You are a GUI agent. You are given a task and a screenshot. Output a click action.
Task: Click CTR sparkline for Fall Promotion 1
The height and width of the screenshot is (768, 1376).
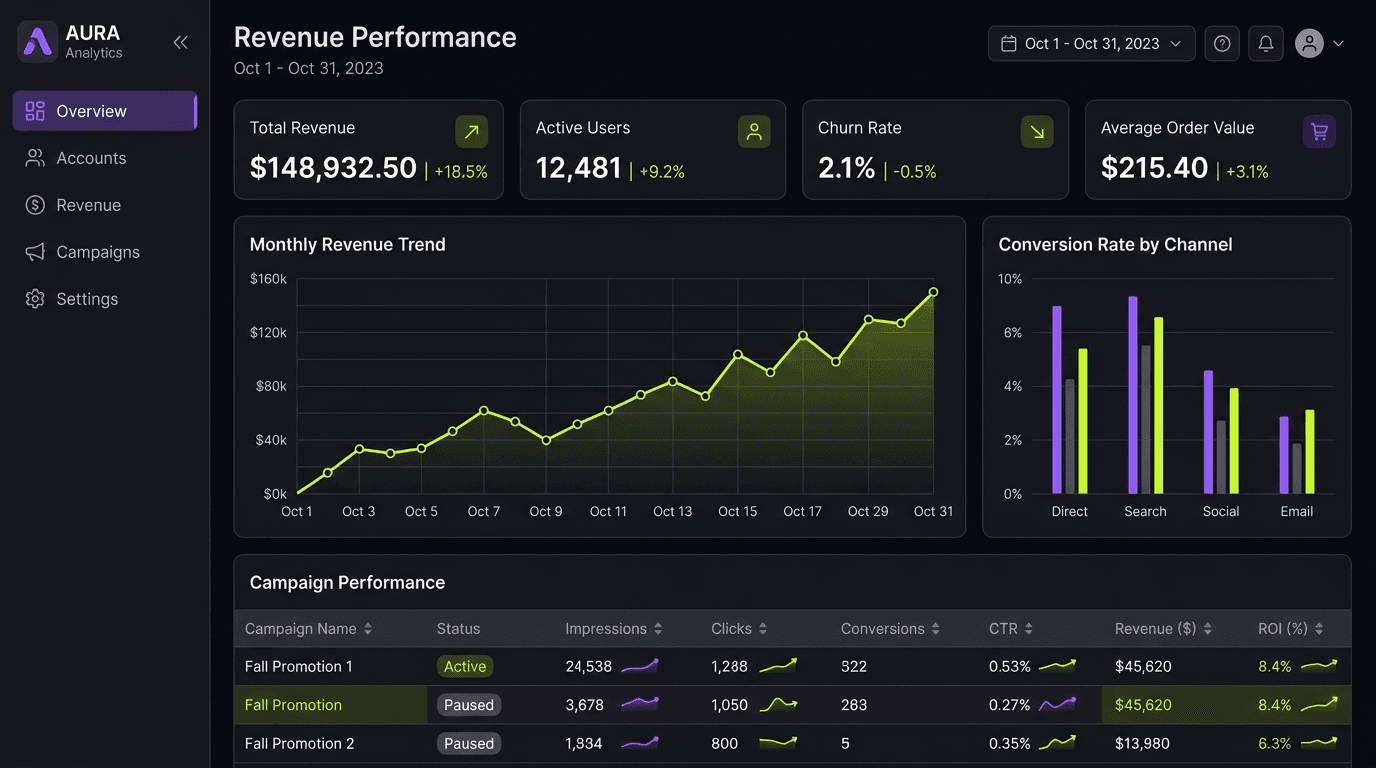1057,665
